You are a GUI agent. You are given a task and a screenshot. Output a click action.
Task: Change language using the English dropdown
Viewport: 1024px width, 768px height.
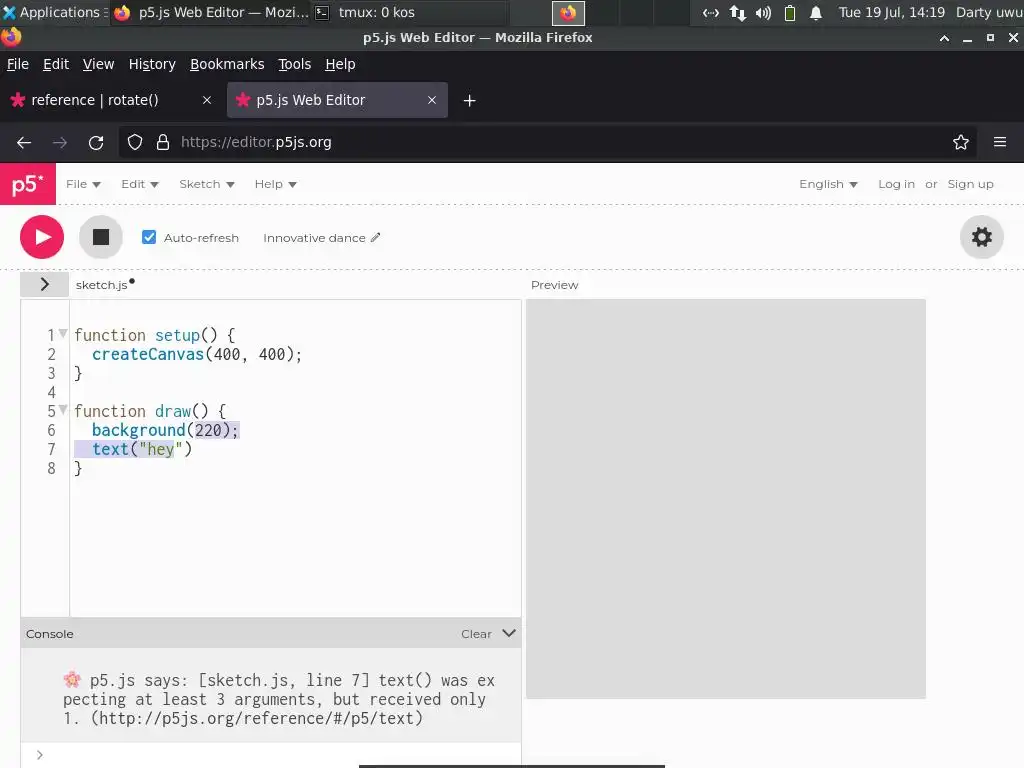click(828, 184)
